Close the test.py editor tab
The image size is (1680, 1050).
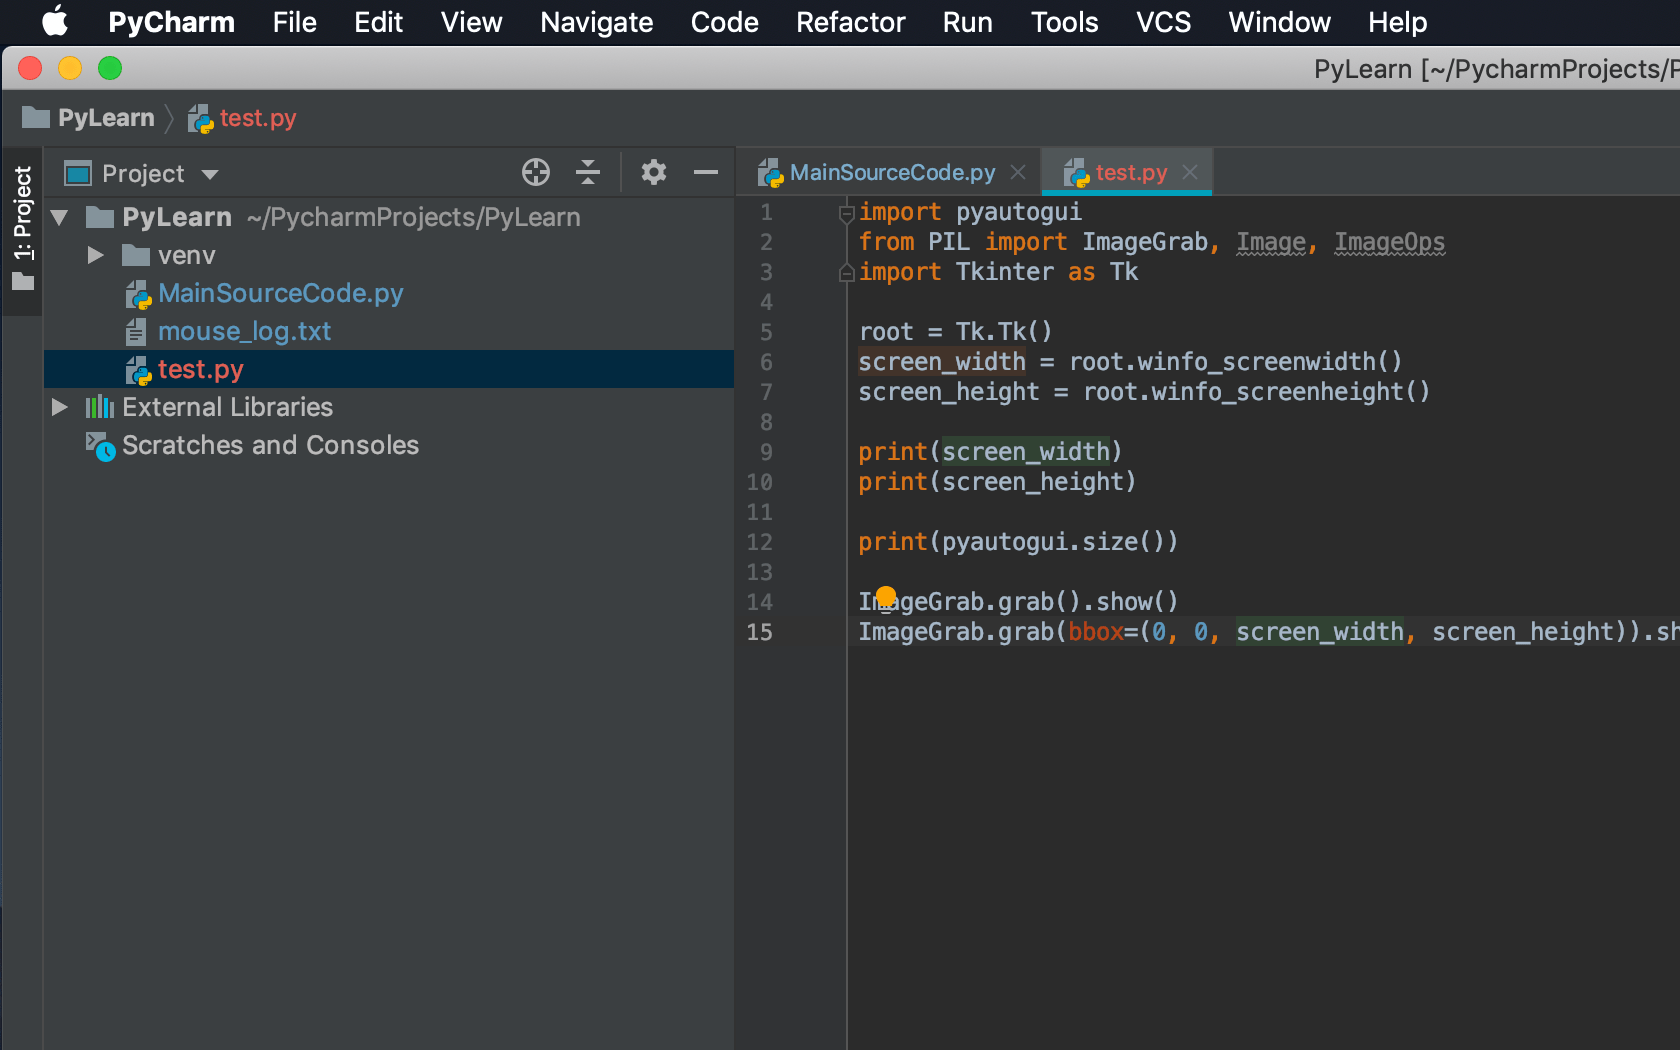(1189, 172)
